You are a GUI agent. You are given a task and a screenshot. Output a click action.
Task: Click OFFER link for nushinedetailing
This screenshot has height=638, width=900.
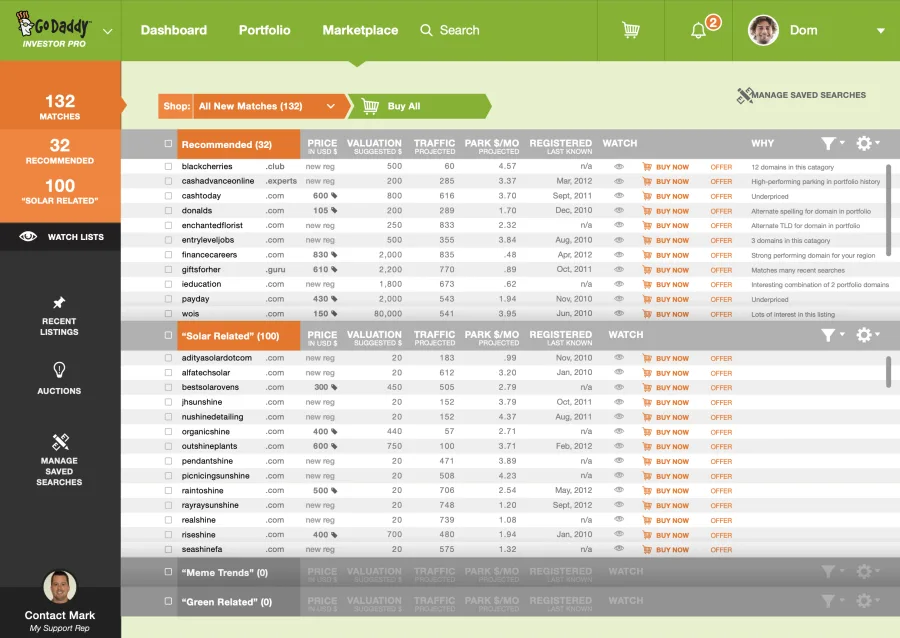tap(721, 417)
